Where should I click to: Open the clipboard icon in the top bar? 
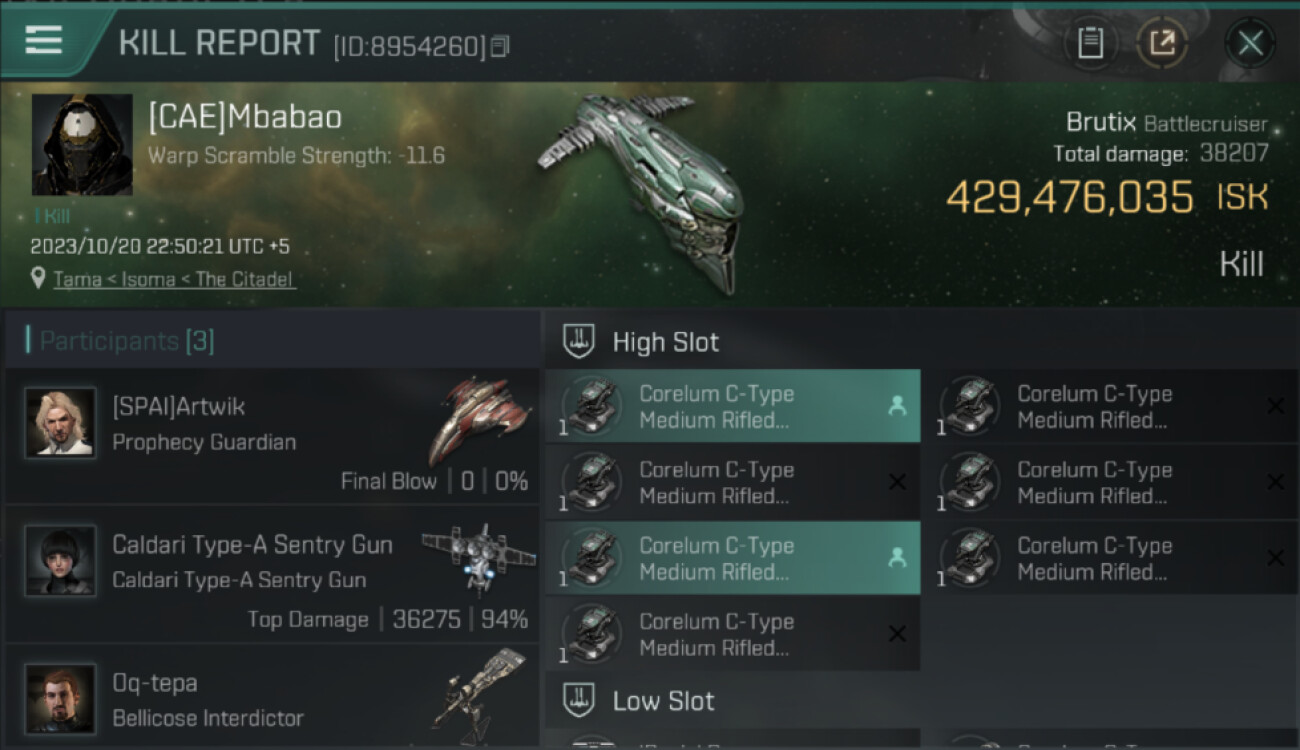1090,43
